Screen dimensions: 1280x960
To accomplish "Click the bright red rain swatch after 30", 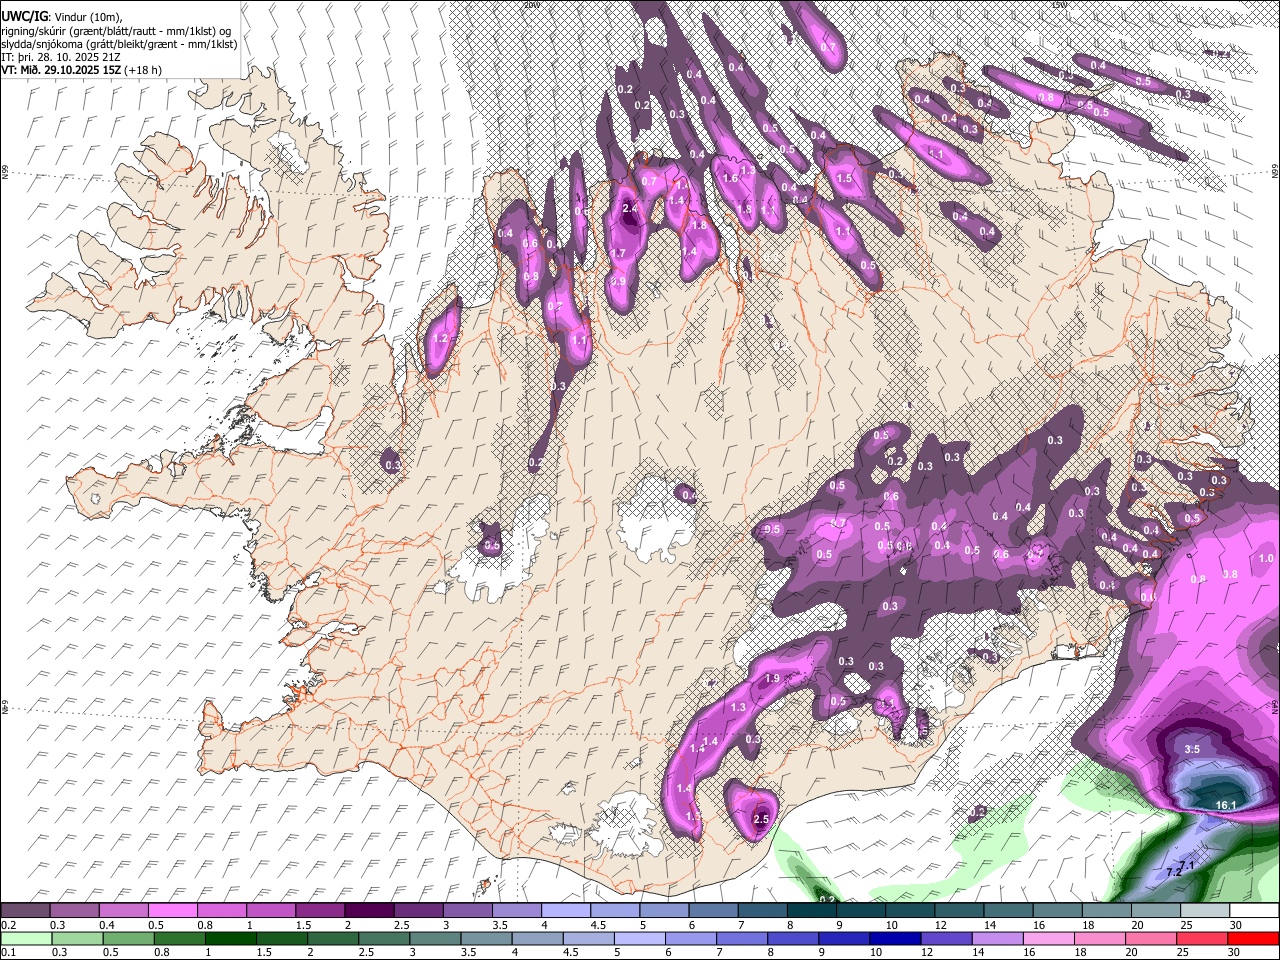I will point(1254,938).
